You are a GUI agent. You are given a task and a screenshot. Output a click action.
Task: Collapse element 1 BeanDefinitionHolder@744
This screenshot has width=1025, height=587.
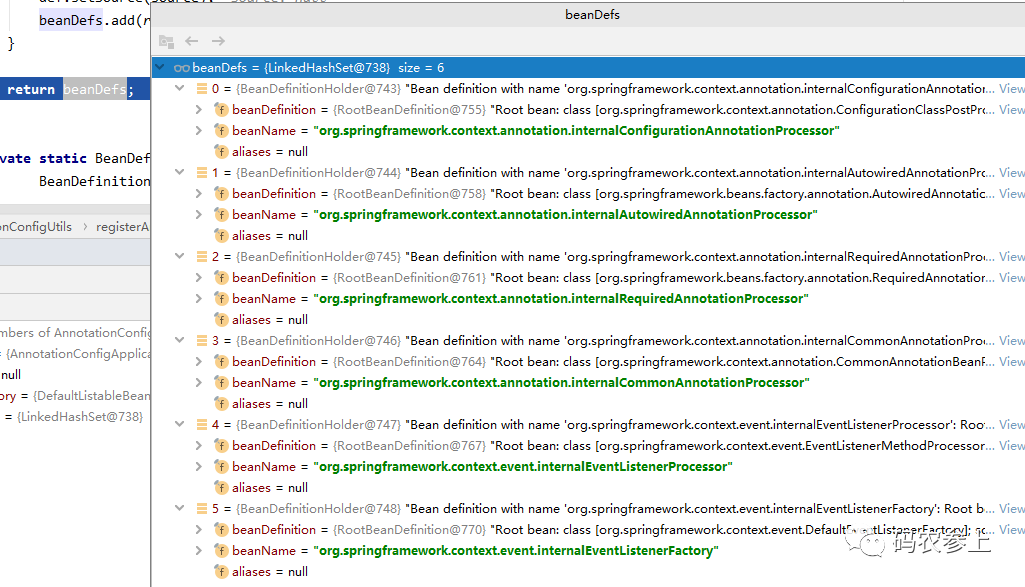pos(180,173)
